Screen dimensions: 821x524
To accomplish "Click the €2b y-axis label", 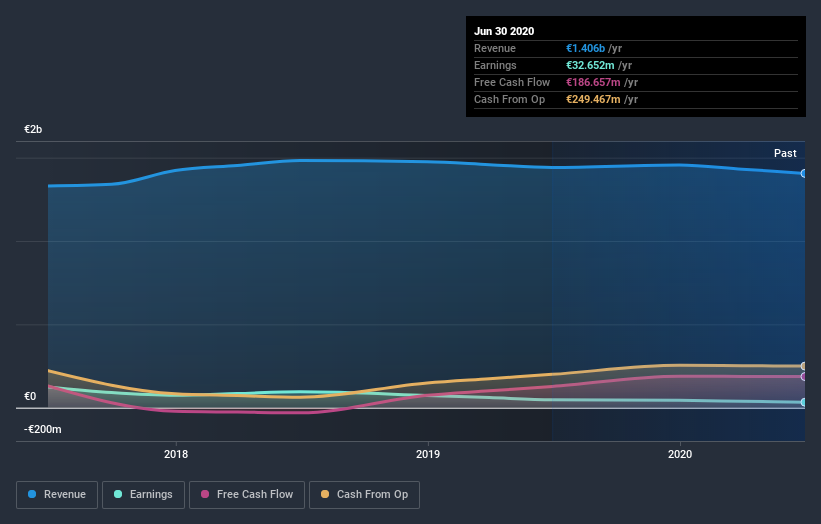I will [33, 129].
